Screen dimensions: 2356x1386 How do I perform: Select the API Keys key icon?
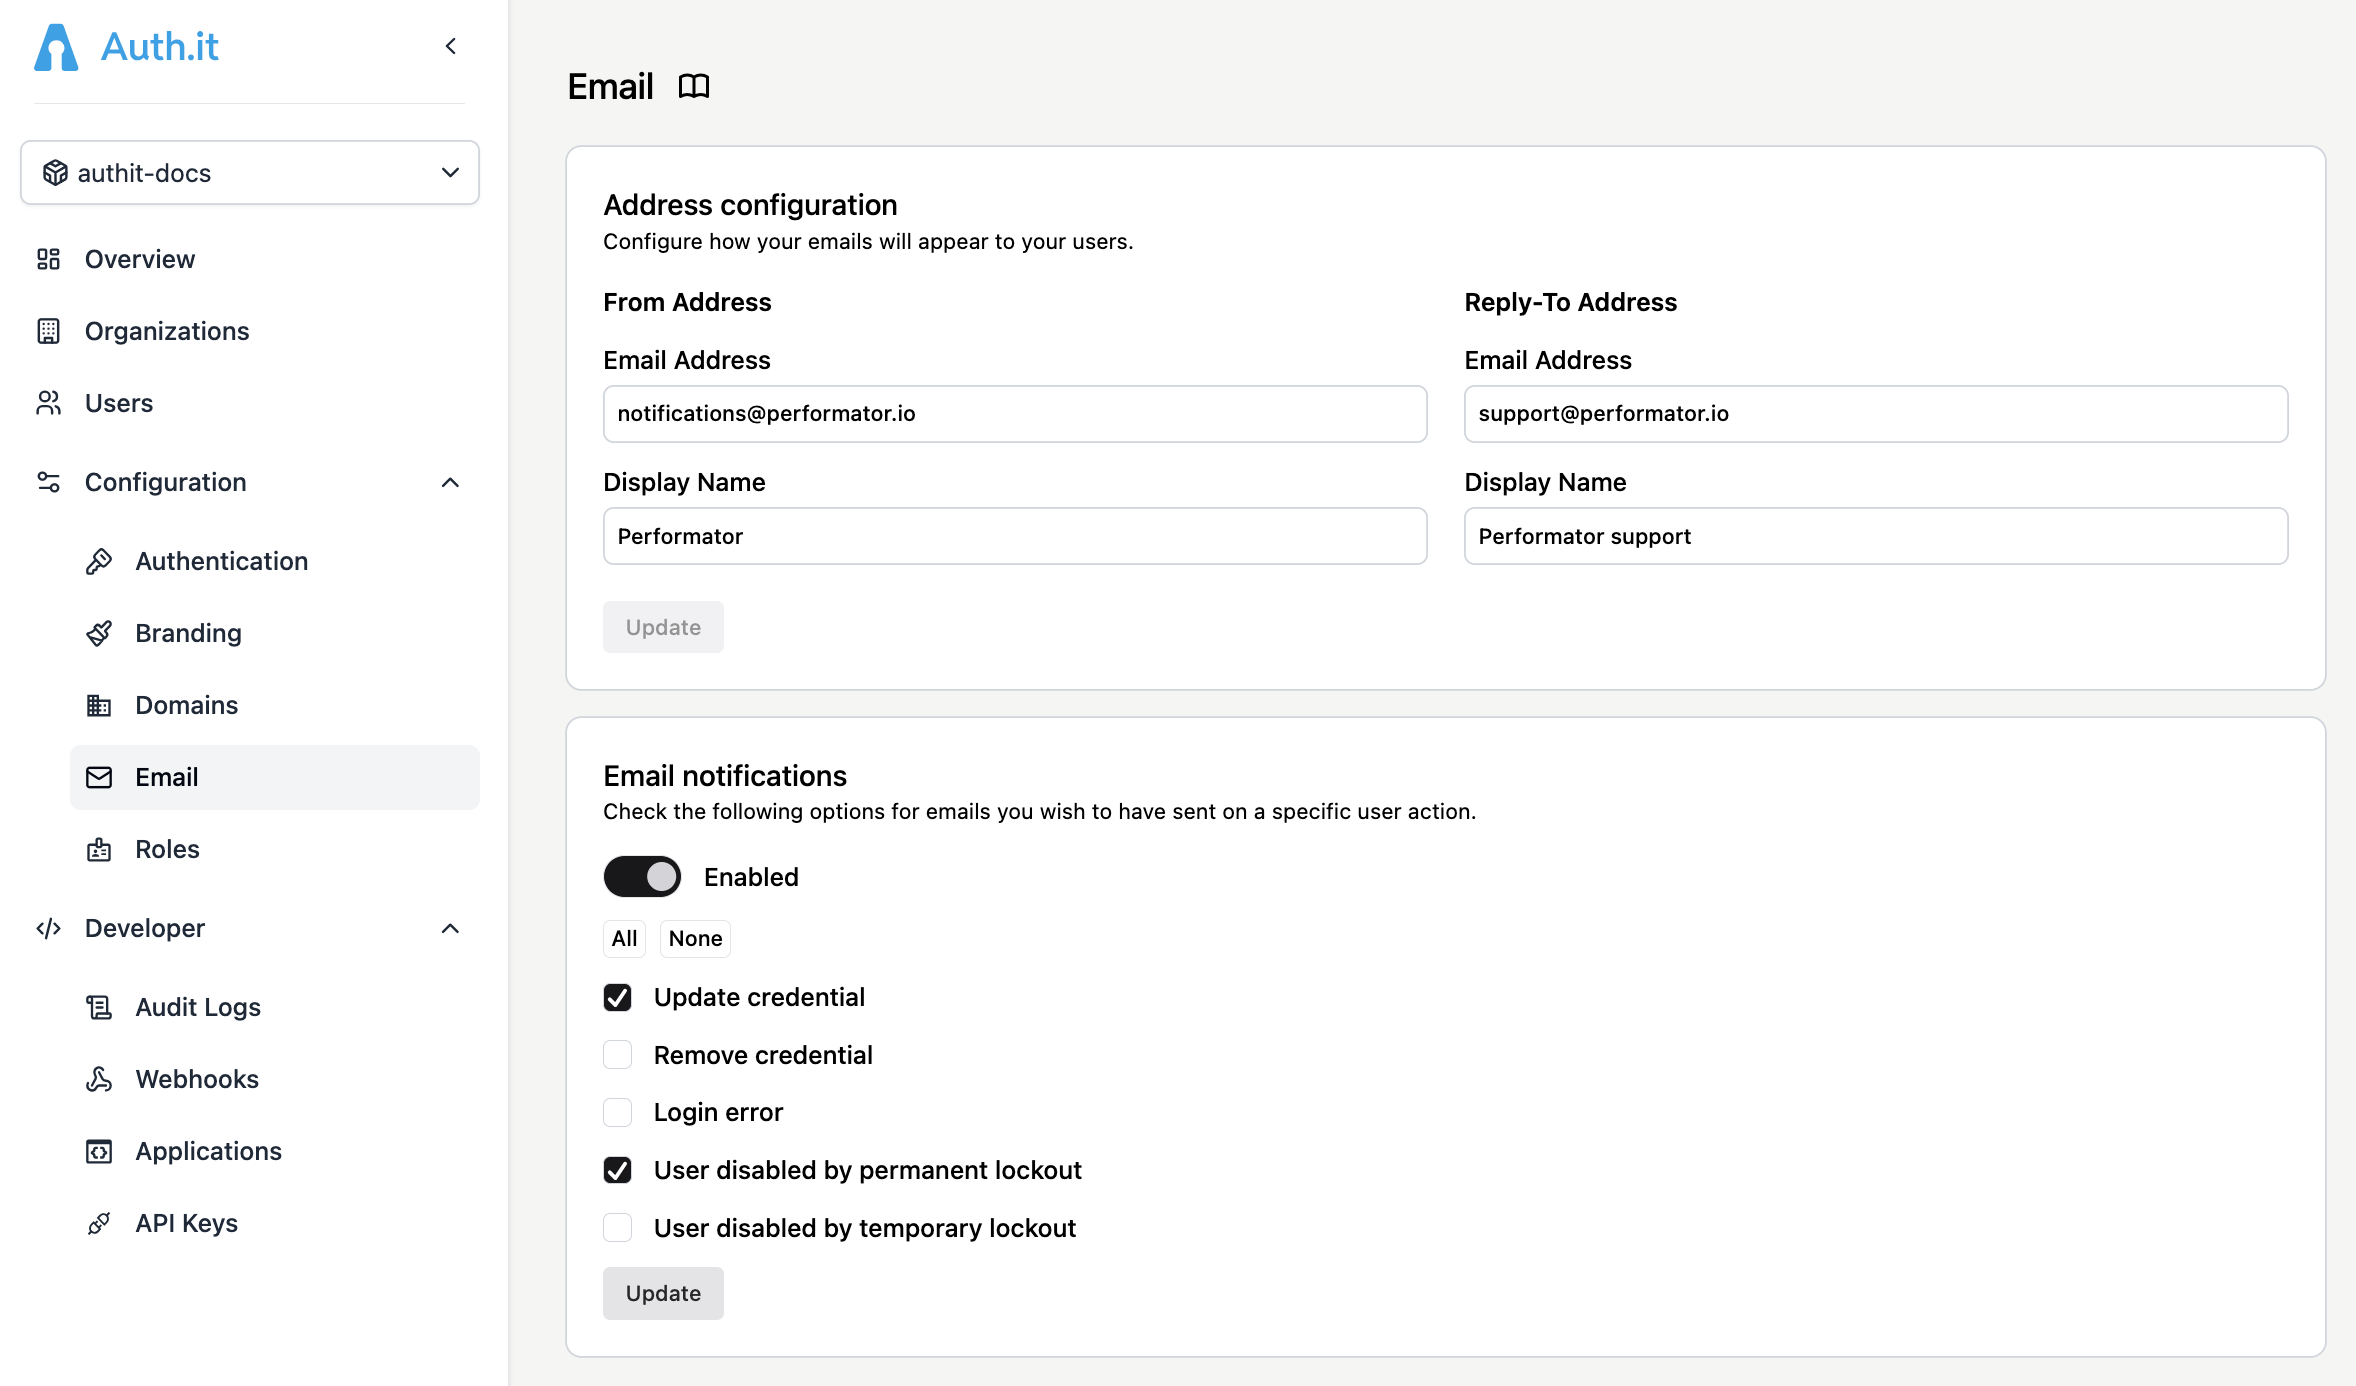(x=99, y=1223)
